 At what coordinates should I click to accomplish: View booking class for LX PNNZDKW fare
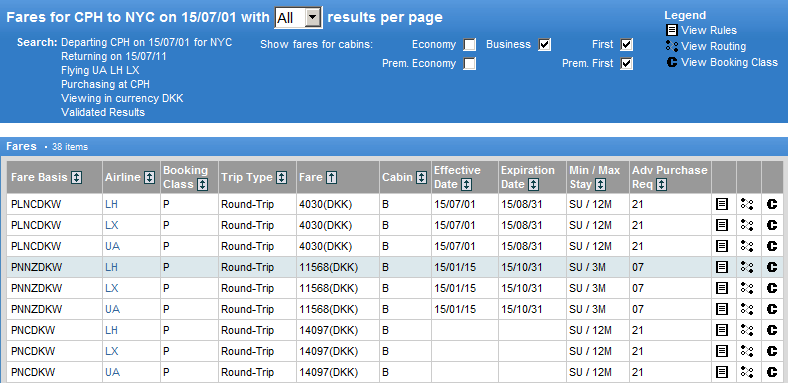771,289
